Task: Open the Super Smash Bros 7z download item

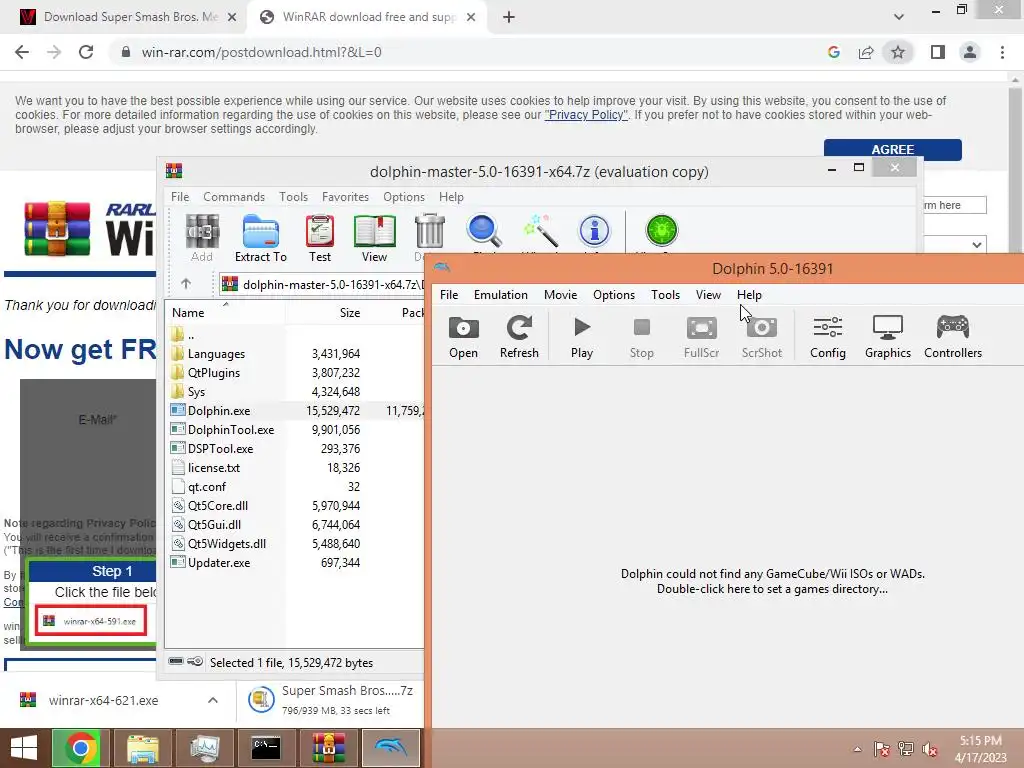Action: pyautogui.click(x=330, y=700)
